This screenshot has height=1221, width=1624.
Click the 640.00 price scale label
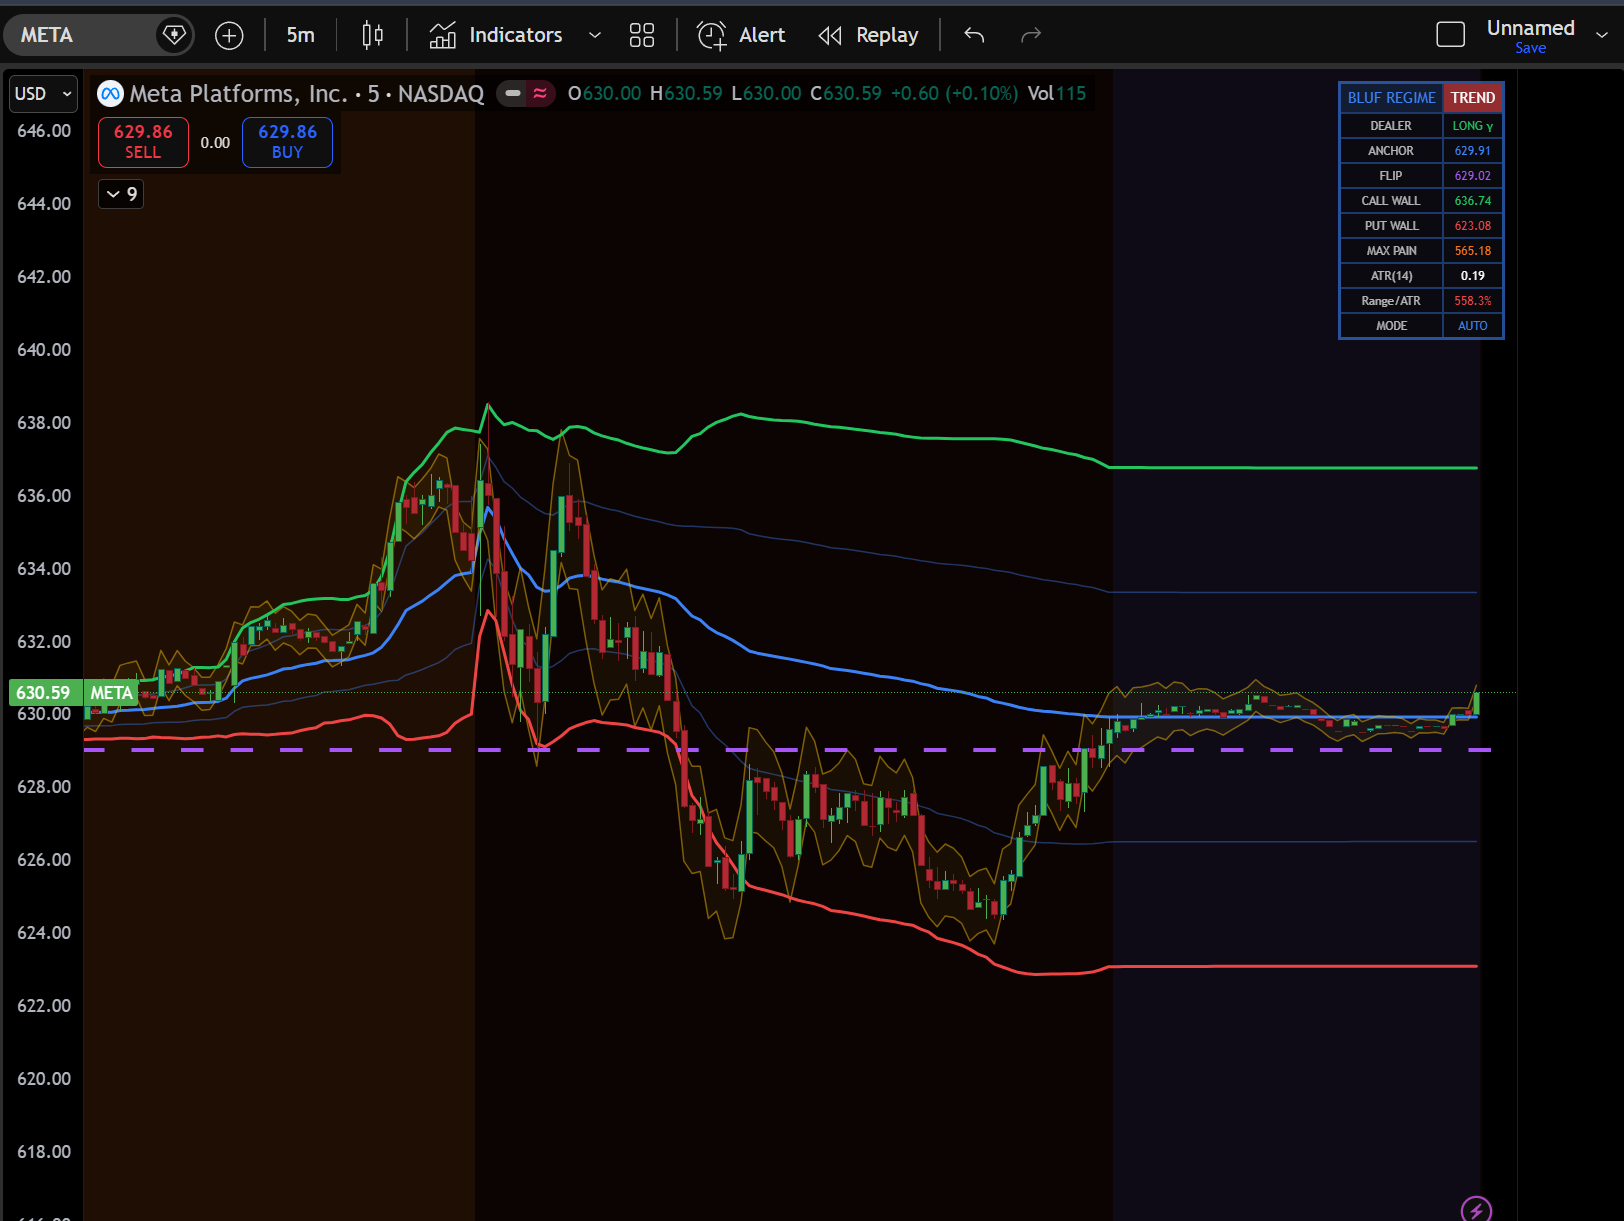click(x=44, y=350)
